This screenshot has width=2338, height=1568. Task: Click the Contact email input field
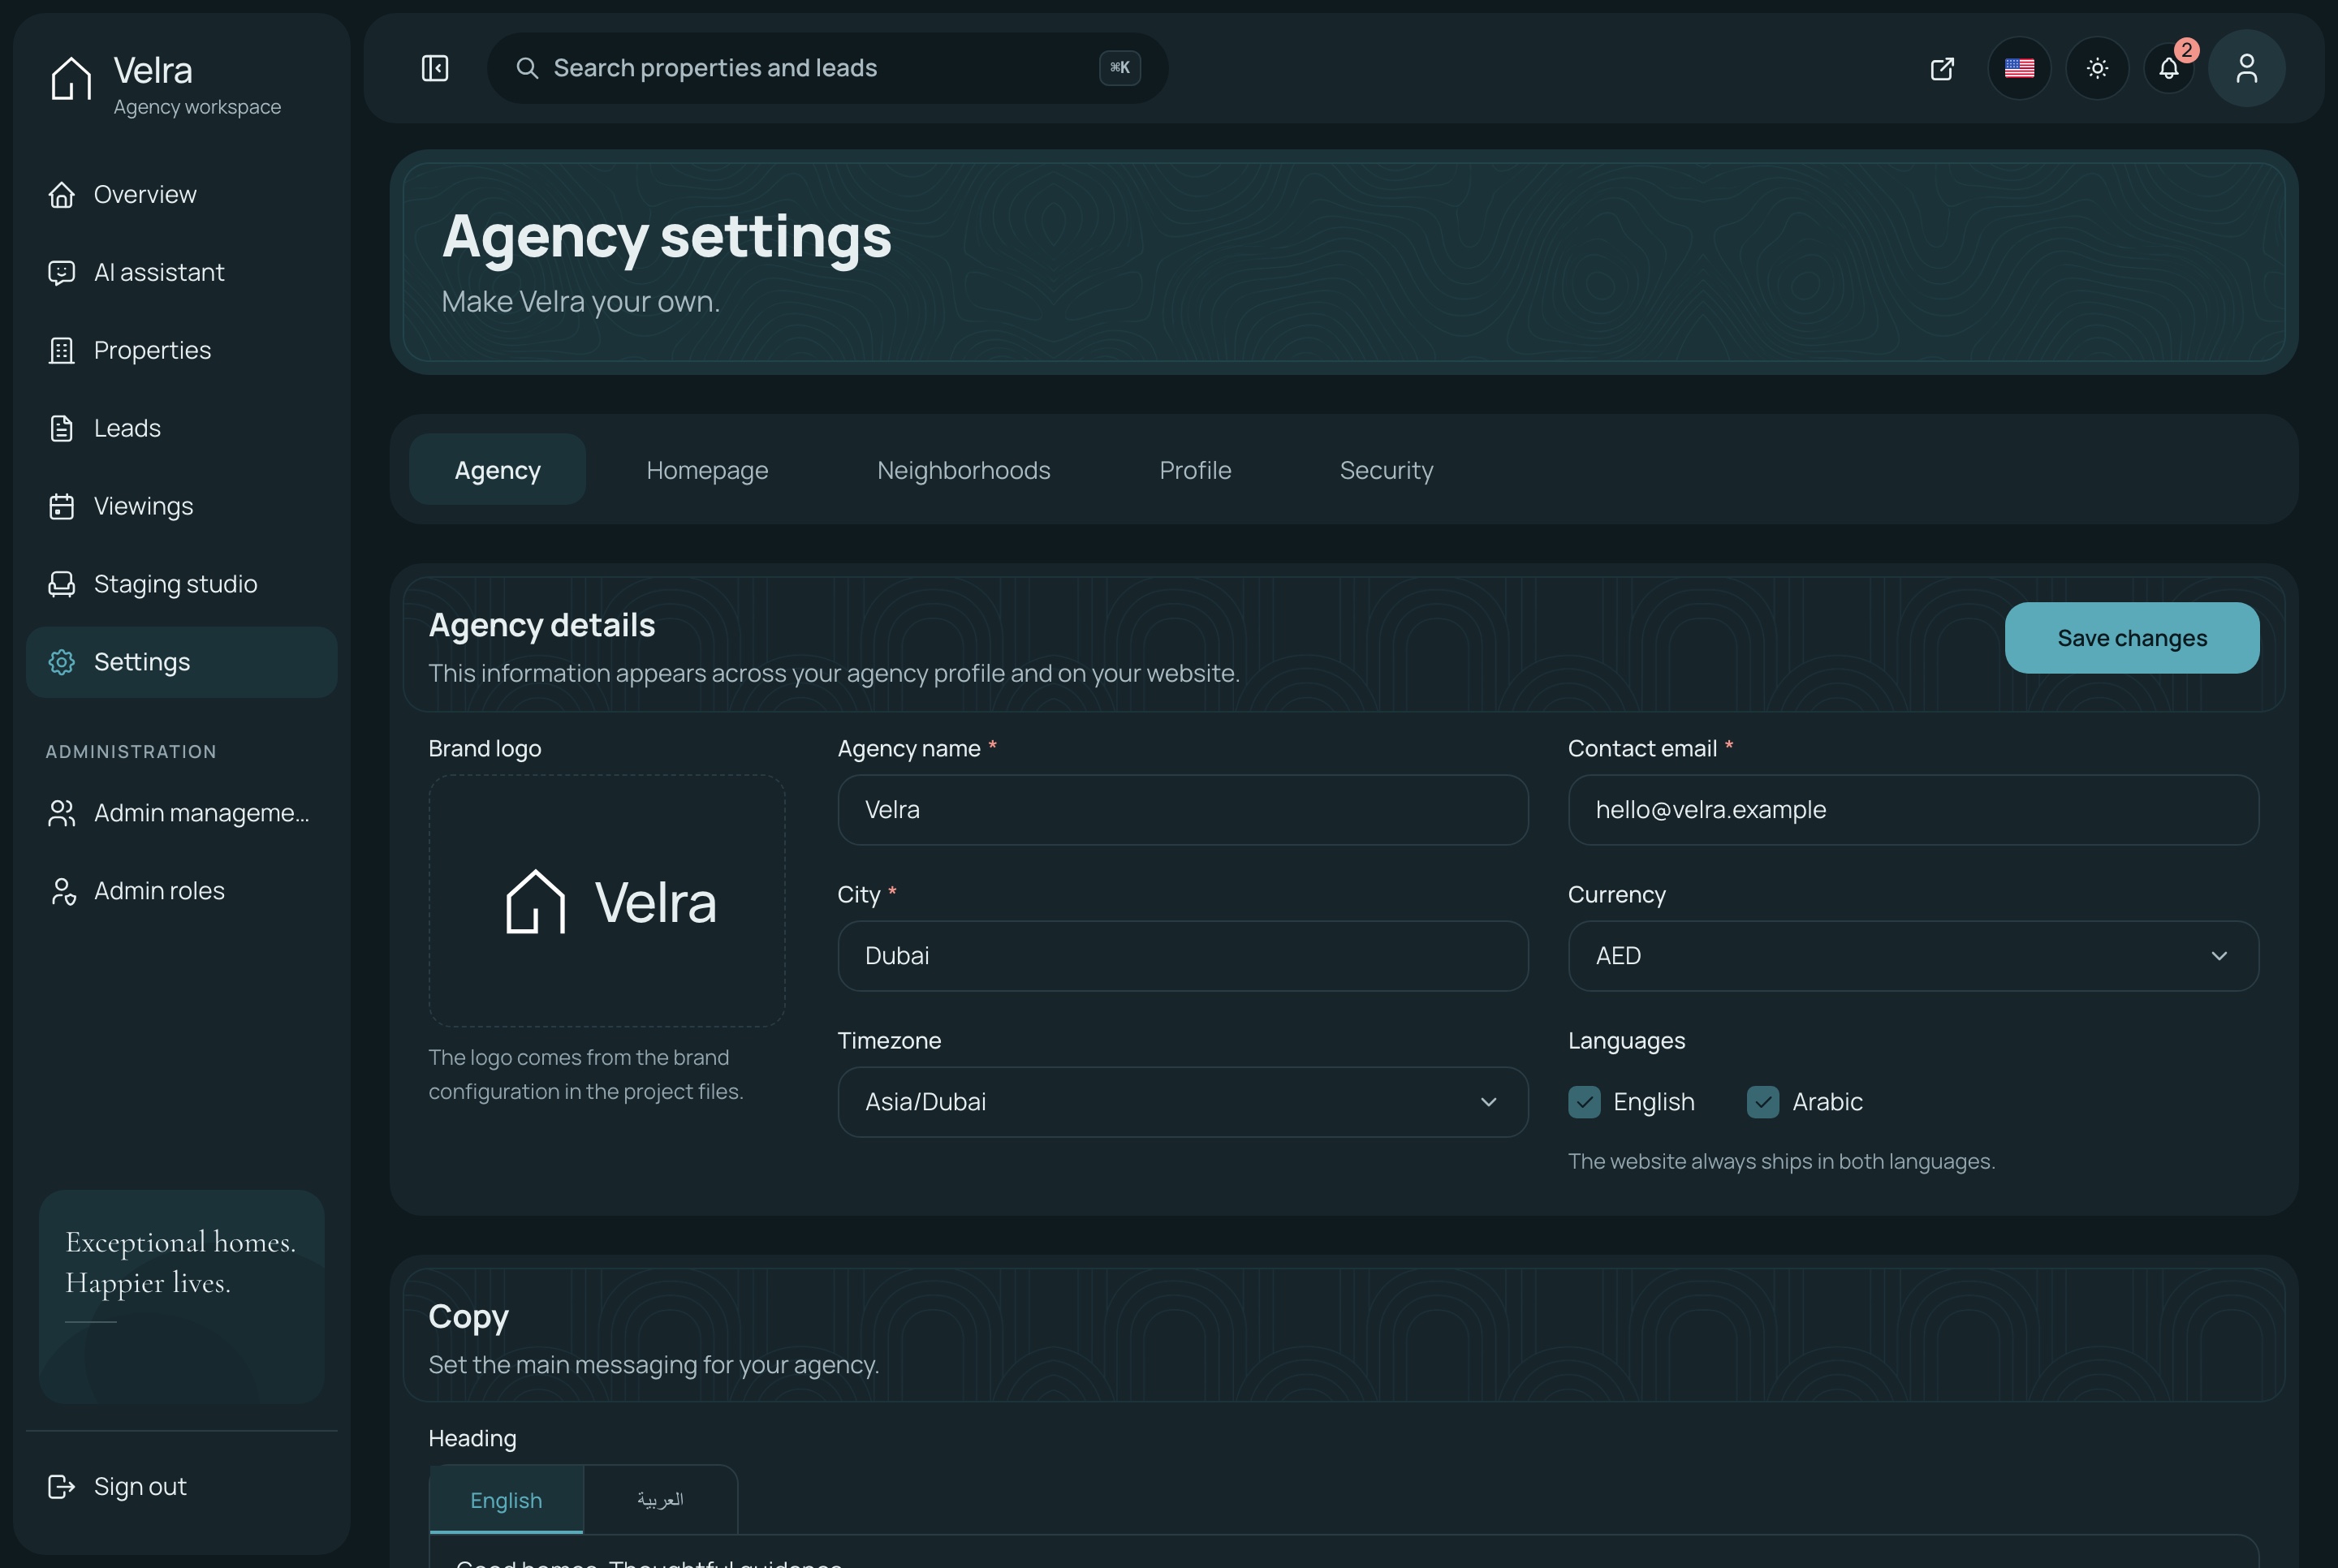(1913, 810)
